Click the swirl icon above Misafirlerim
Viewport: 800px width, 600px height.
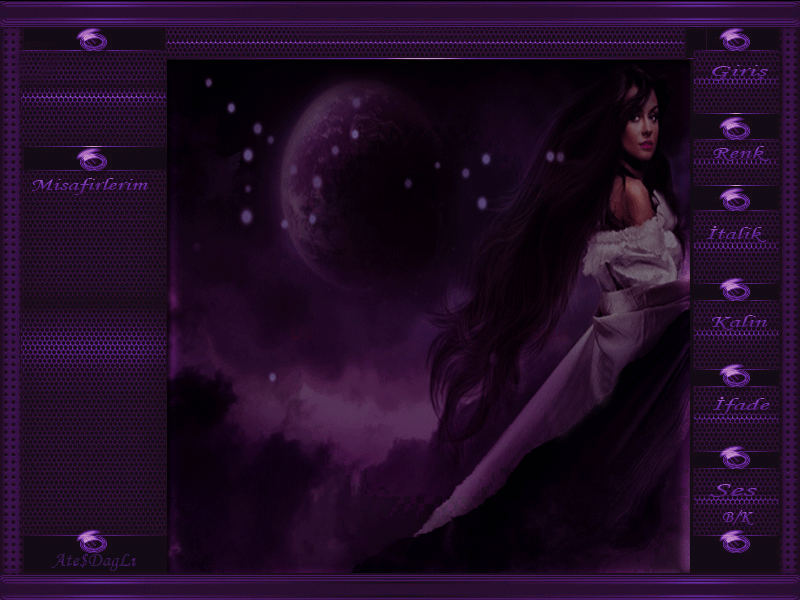(92, 159)
